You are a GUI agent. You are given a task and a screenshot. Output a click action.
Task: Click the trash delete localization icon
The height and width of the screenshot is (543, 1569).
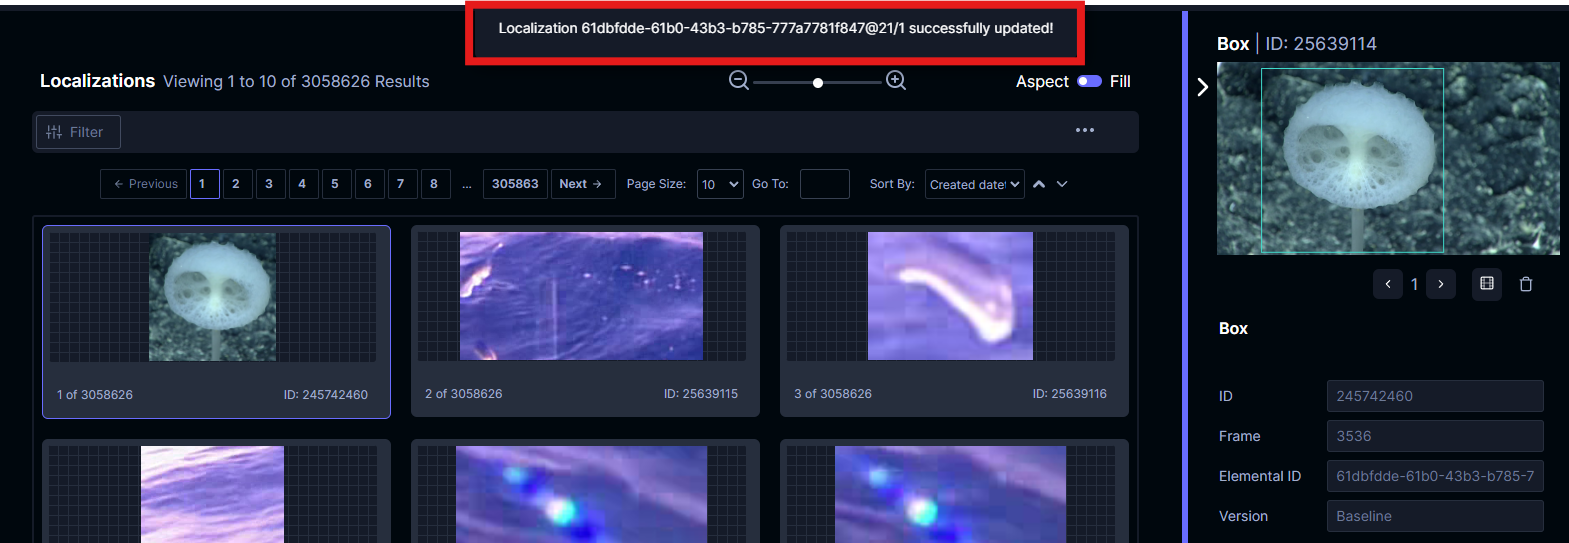(1526, 284)
